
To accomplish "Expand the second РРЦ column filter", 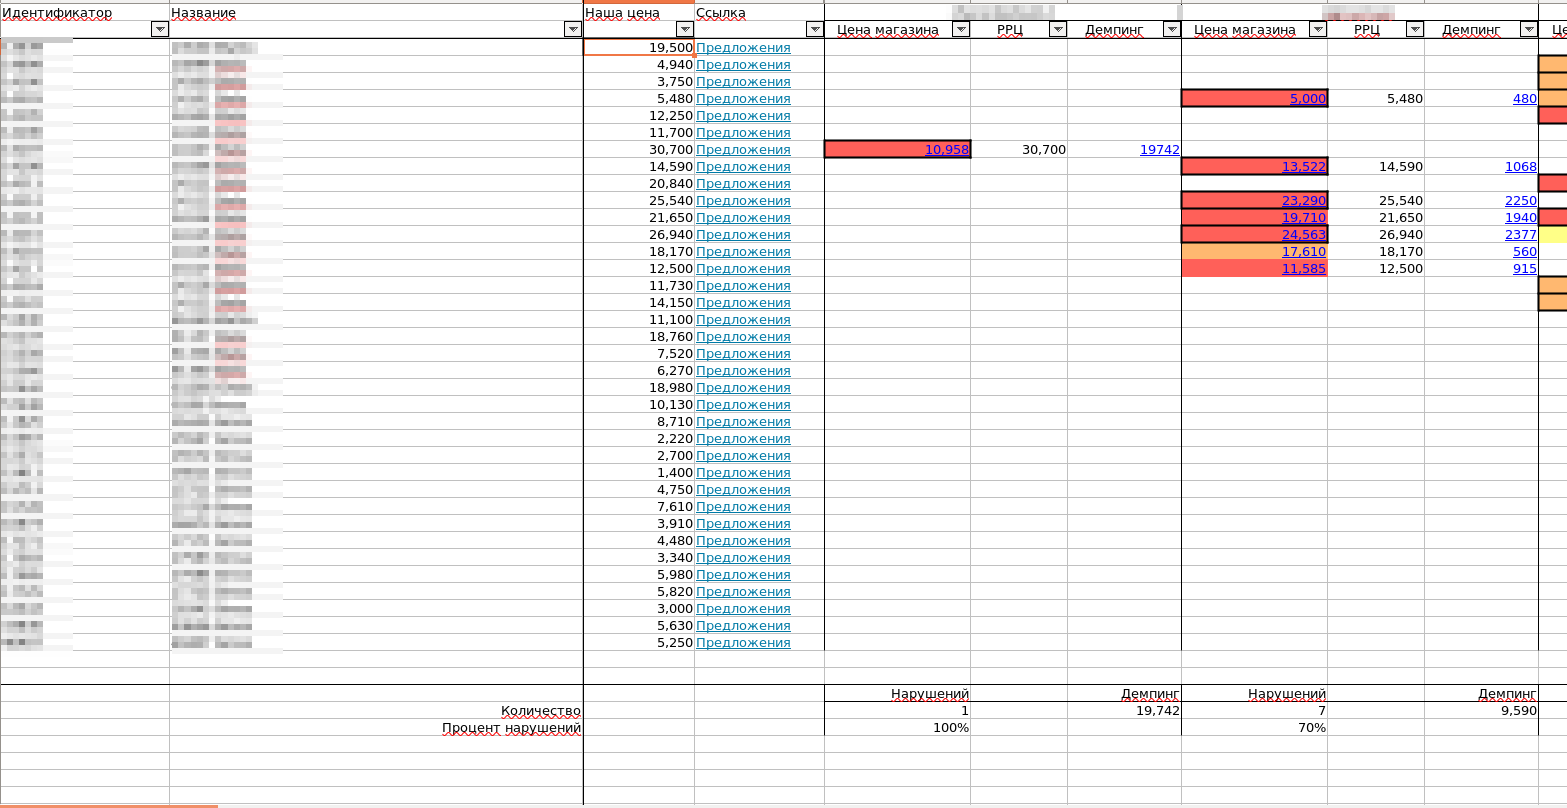I will [x=1414, y=30].
